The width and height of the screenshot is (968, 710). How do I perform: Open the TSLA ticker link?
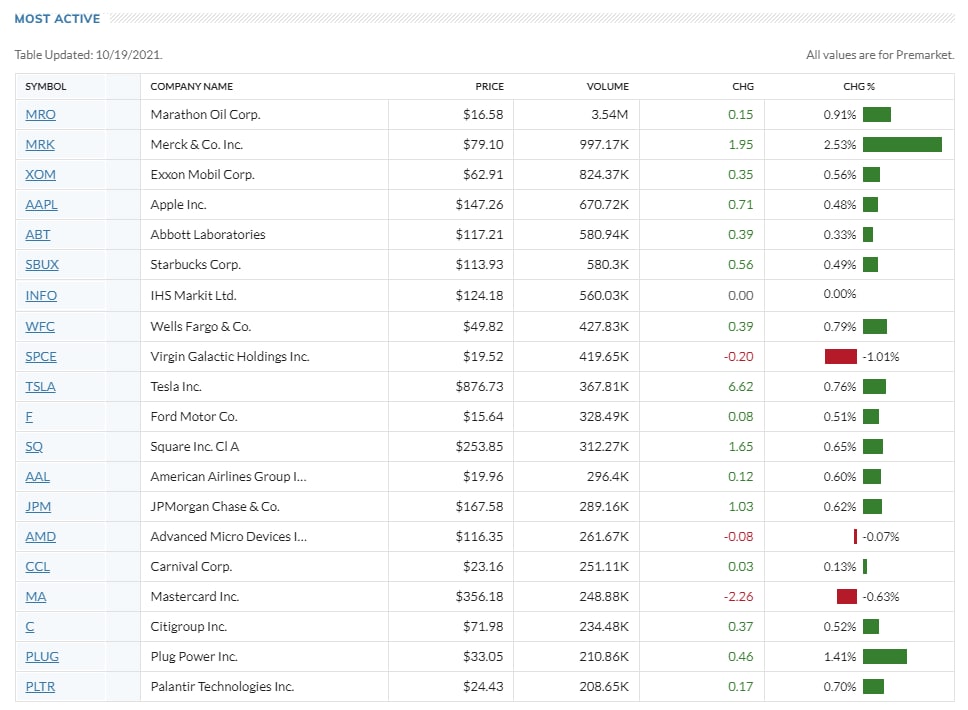tap(40, 386)
